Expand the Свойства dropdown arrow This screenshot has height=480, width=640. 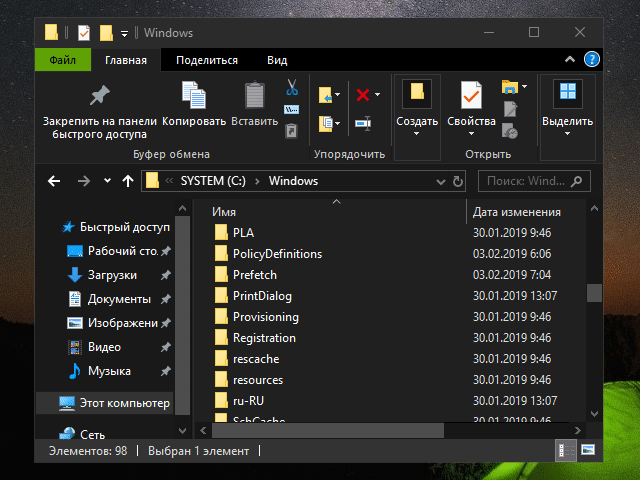[471, 134]
